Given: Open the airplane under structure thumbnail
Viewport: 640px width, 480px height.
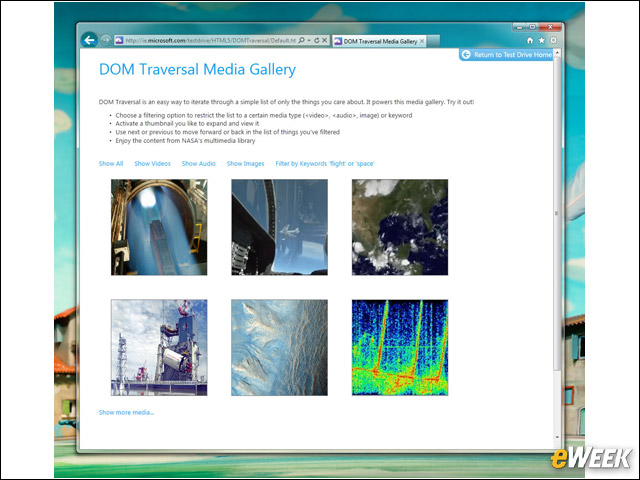Looking at the screenshot, I should click(279, 227).
